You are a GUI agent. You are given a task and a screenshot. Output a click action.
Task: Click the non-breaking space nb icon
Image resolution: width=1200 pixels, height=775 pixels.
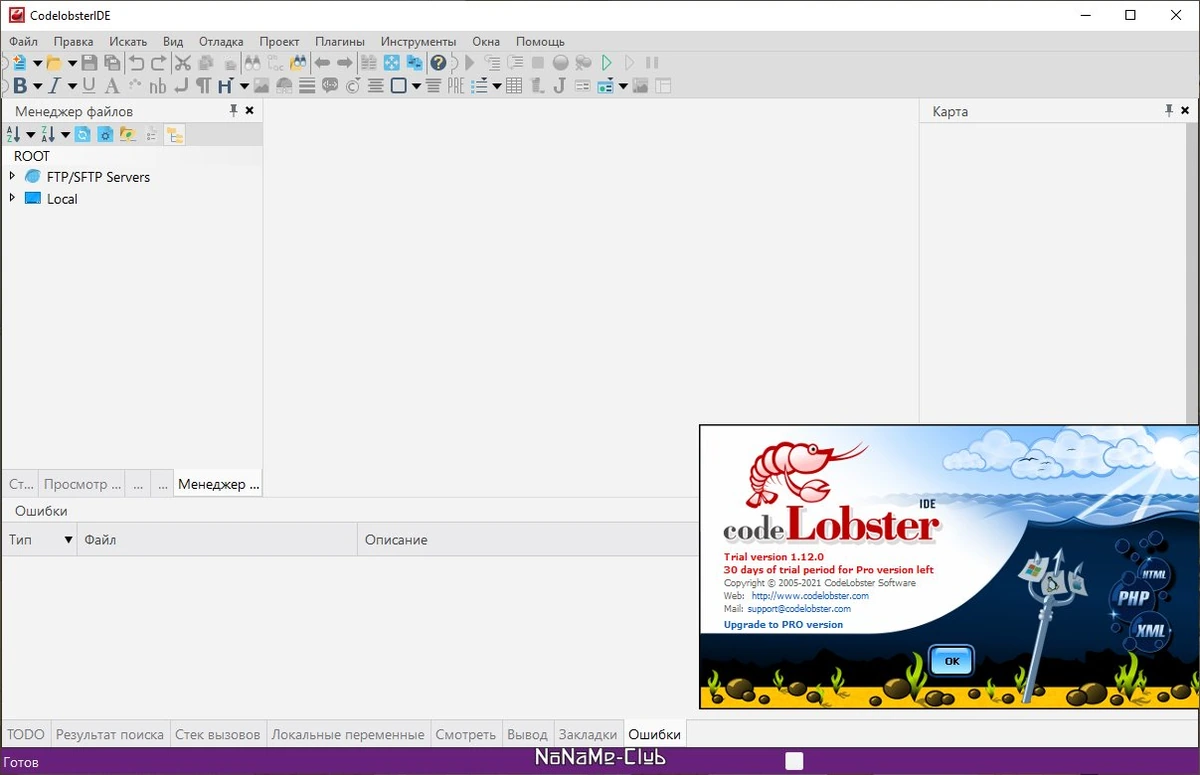(x=157, y=86)
